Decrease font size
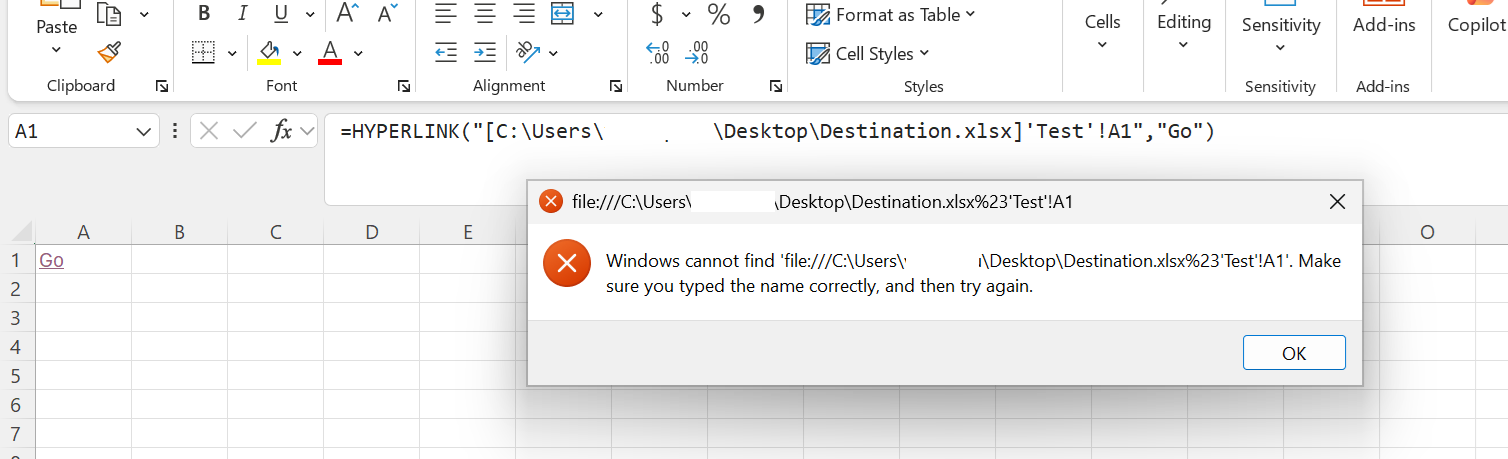This screenshot has height=459, width=1508. click(x=387, y=14)
